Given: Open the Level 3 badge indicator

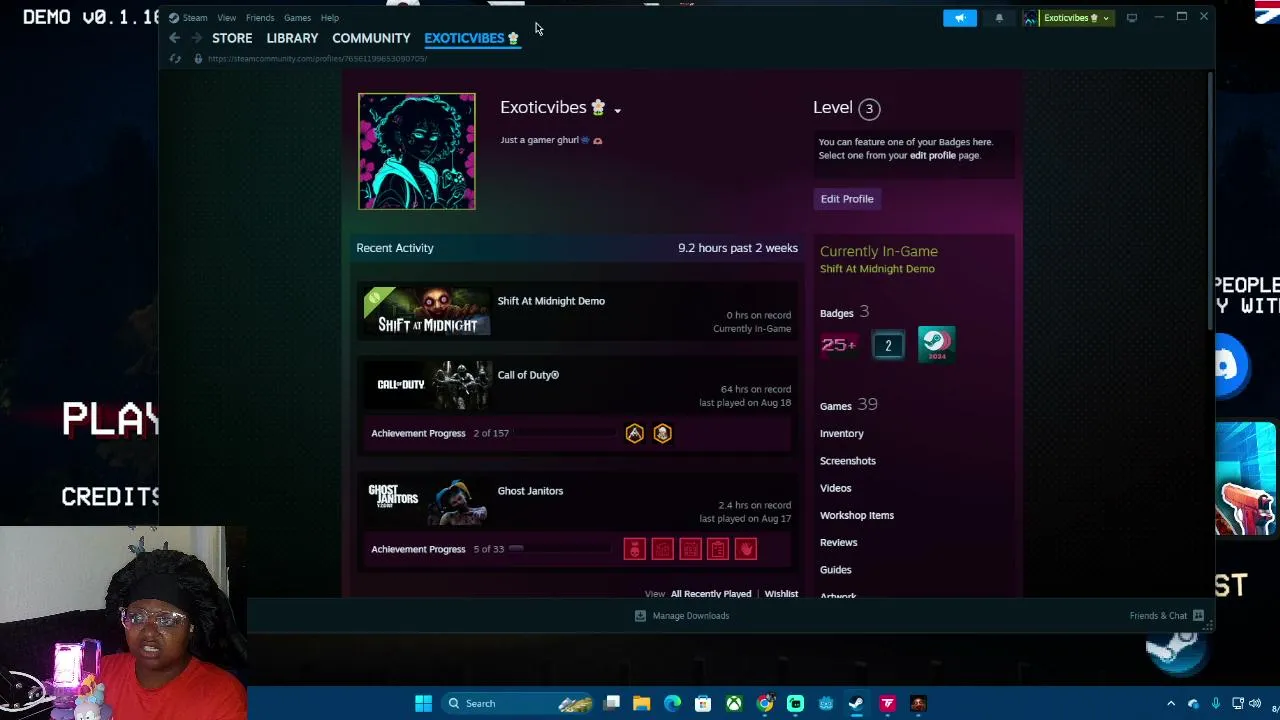Looking at the screenshot, I should tap(869, 108).
